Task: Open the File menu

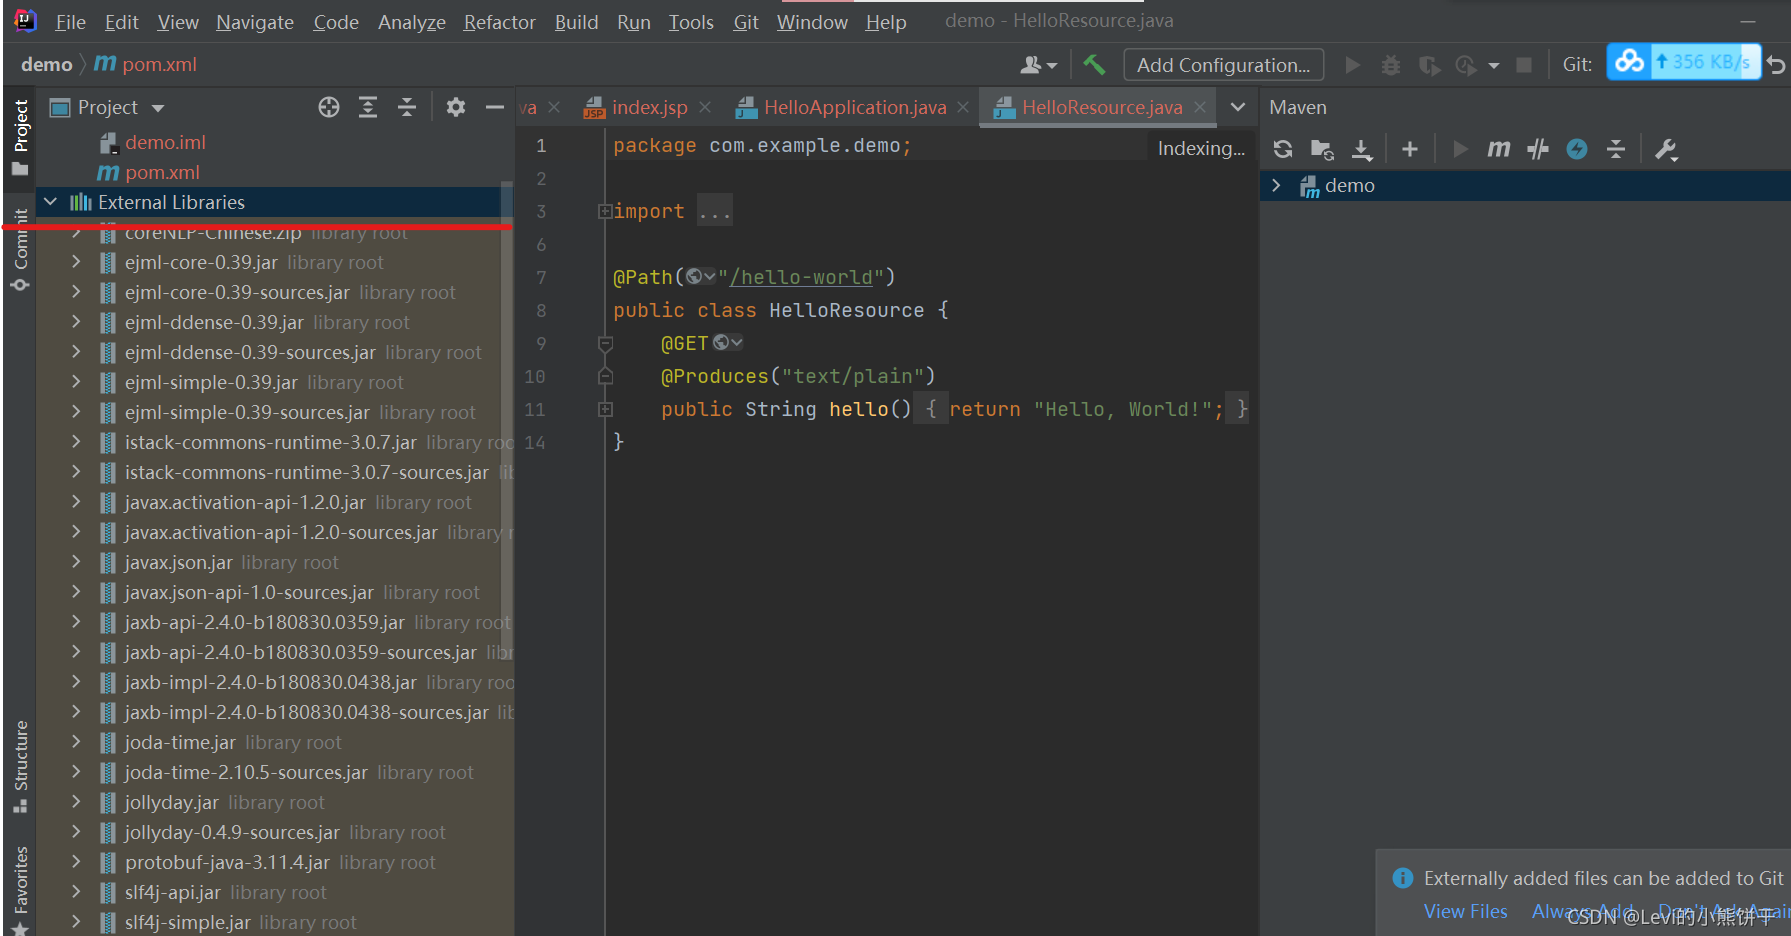Action: (70, 22)
